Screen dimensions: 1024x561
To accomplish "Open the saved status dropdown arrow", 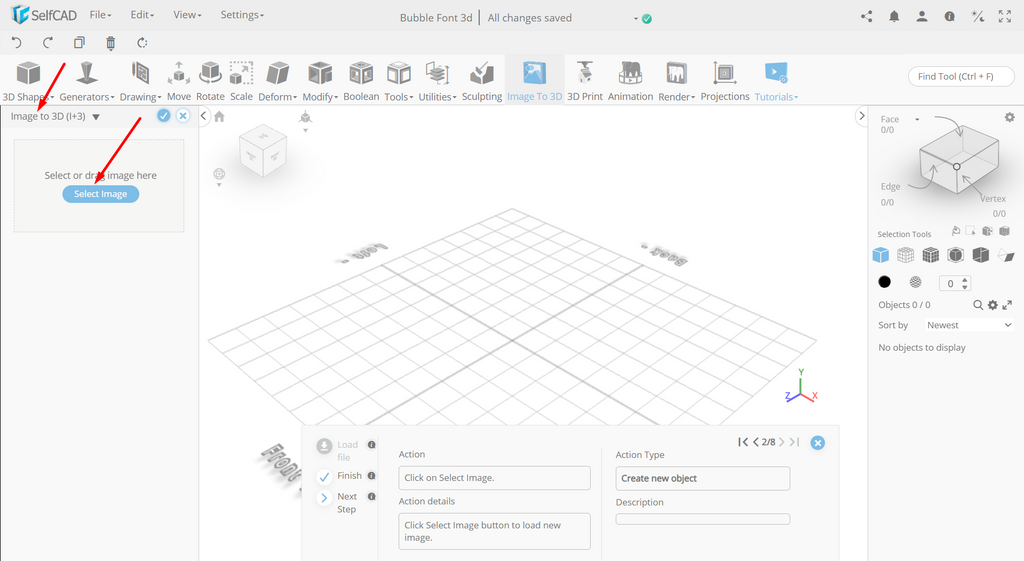I will pos(635,19).
